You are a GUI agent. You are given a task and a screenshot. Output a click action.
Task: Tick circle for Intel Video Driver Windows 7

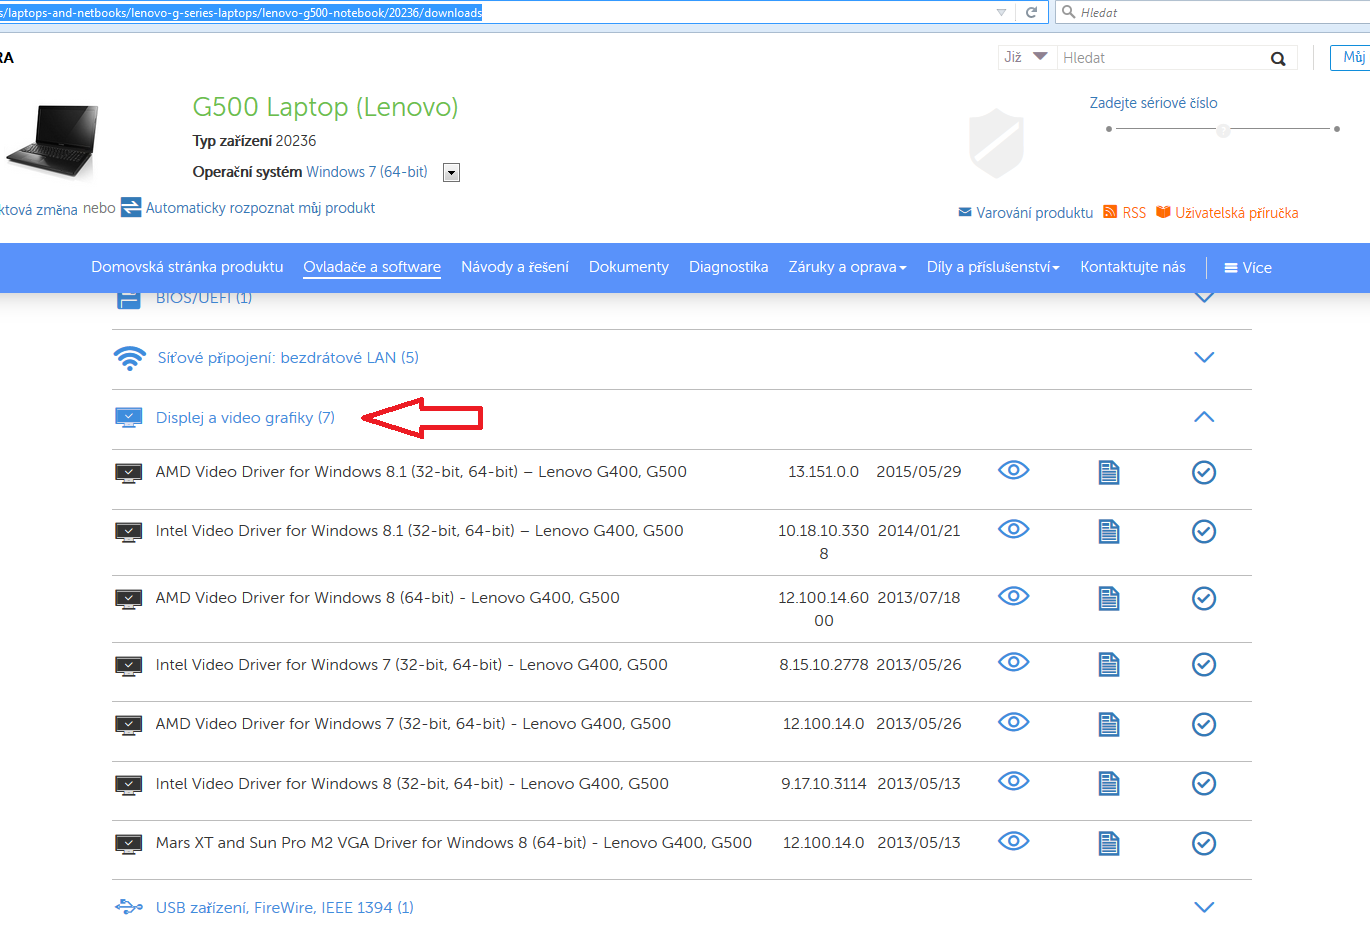[1204, 664]
